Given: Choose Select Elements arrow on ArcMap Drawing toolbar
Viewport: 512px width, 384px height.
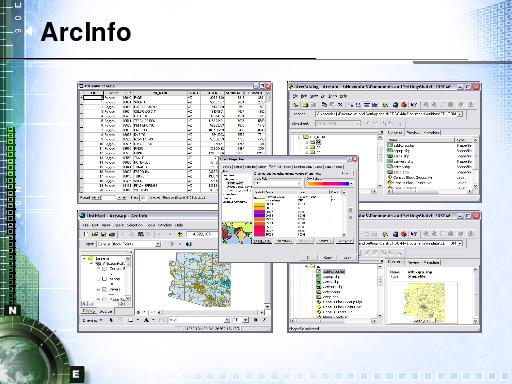Looking at the screenshot, I should coord(111,320).
